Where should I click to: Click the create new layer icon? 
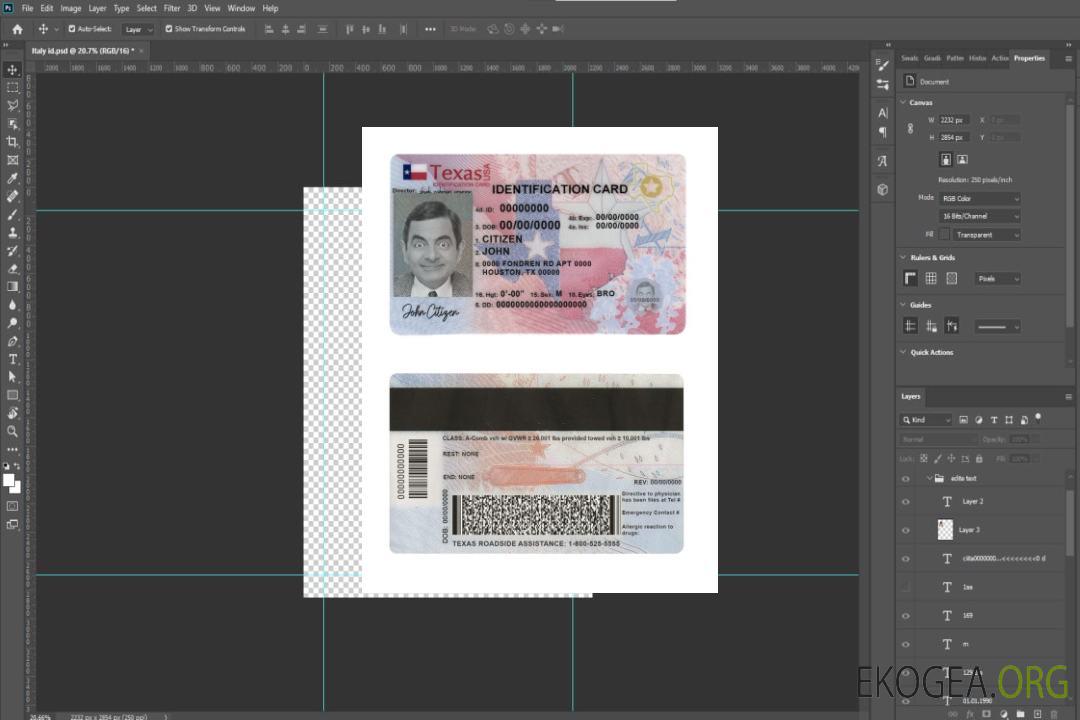[1037, 714]
